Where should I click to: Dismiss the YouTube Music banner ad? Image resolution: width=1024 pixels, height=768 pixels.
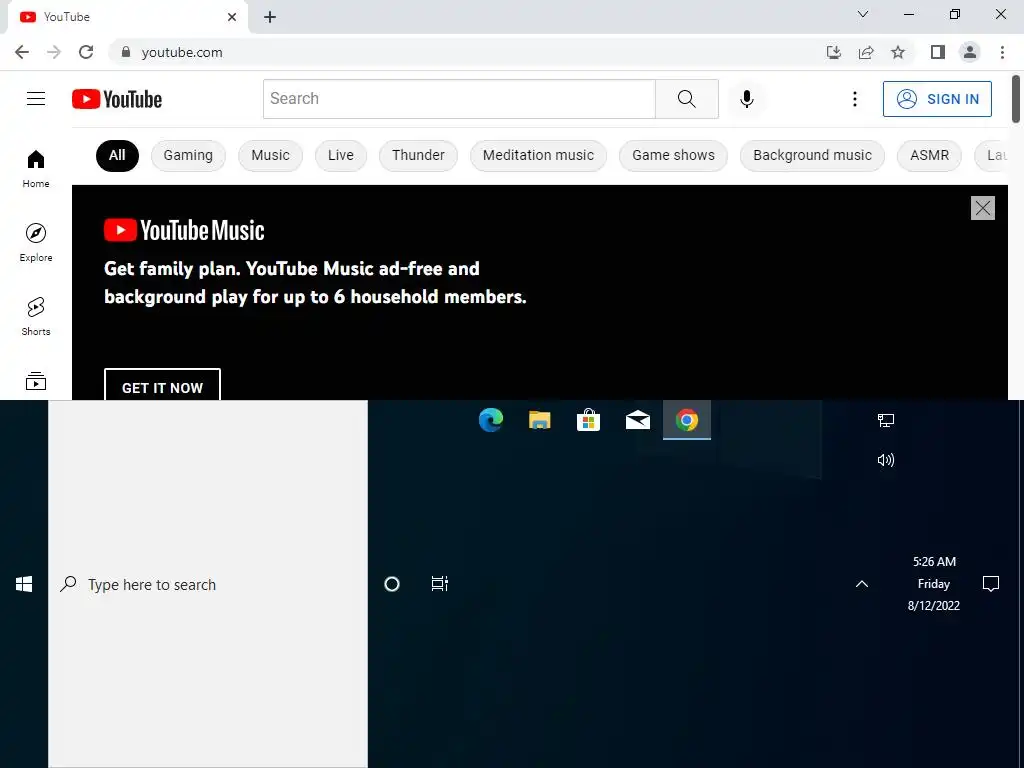(982, 208)
